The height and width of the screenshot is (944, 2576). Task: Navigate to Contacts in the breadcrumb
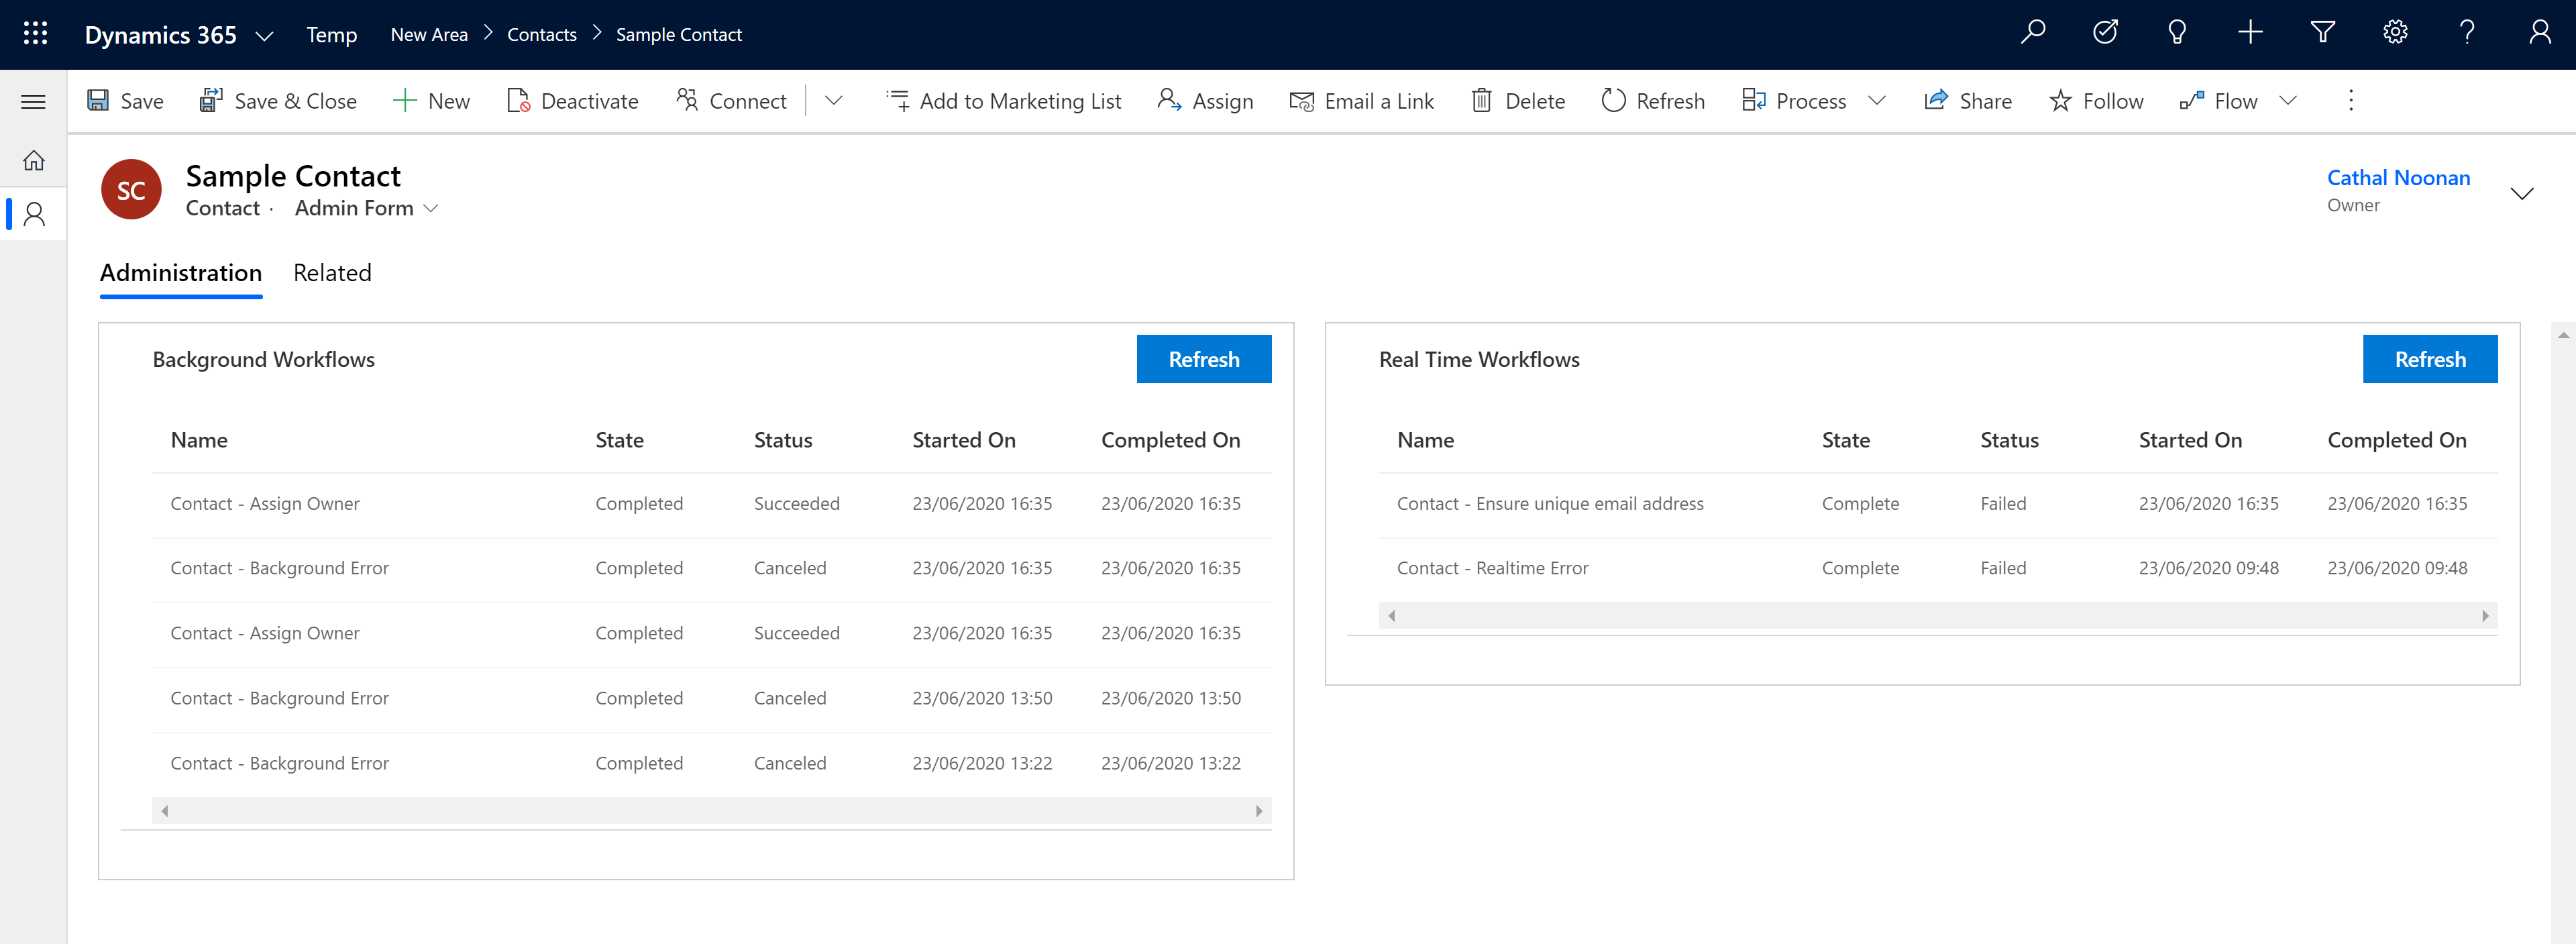(x=542, y=35)
